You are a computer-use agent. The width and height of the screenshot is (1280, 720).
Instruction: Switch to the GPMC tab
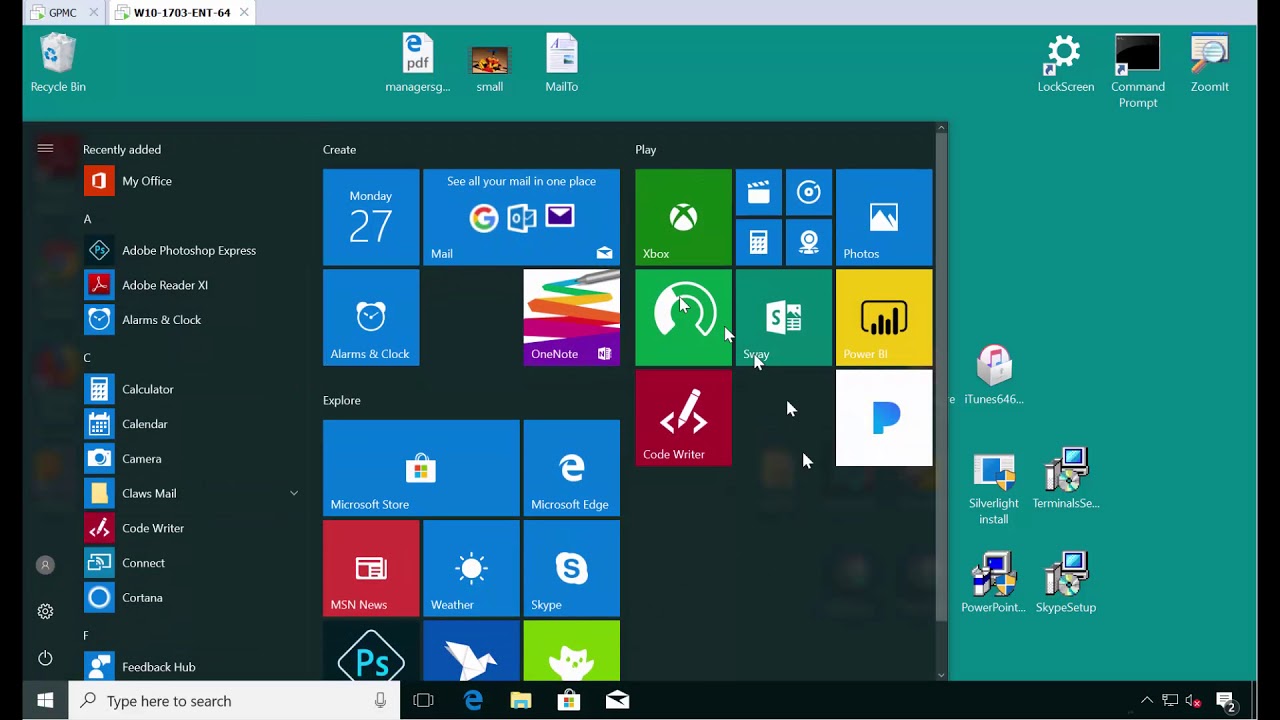[x=62, y=13]
